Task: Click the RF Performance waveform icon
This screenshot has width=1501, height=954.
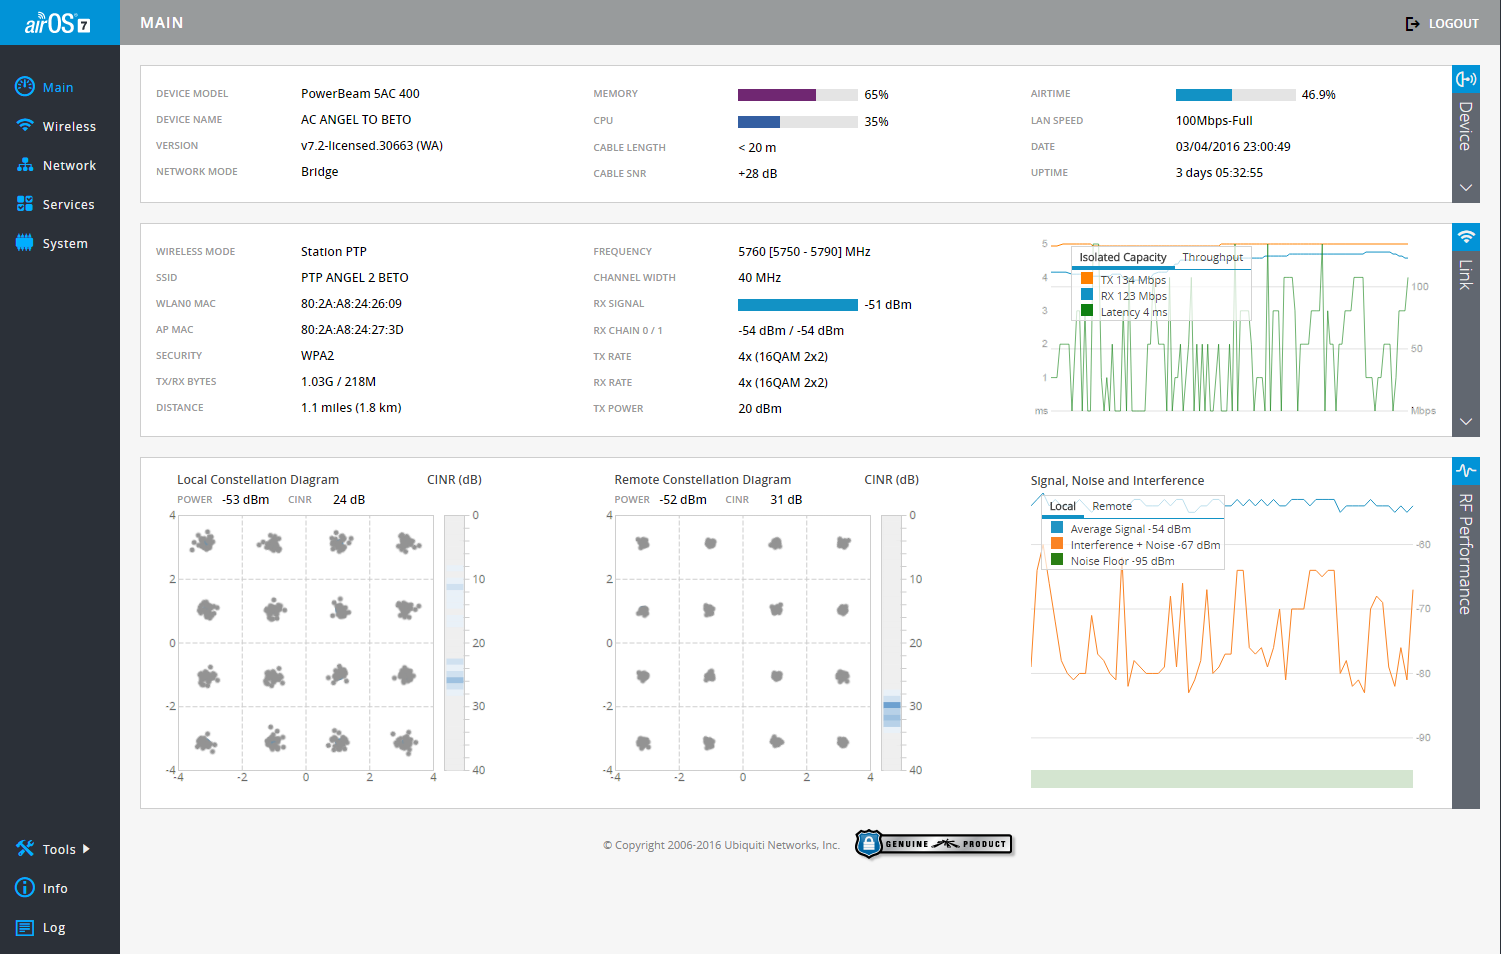Action: 1465,471
